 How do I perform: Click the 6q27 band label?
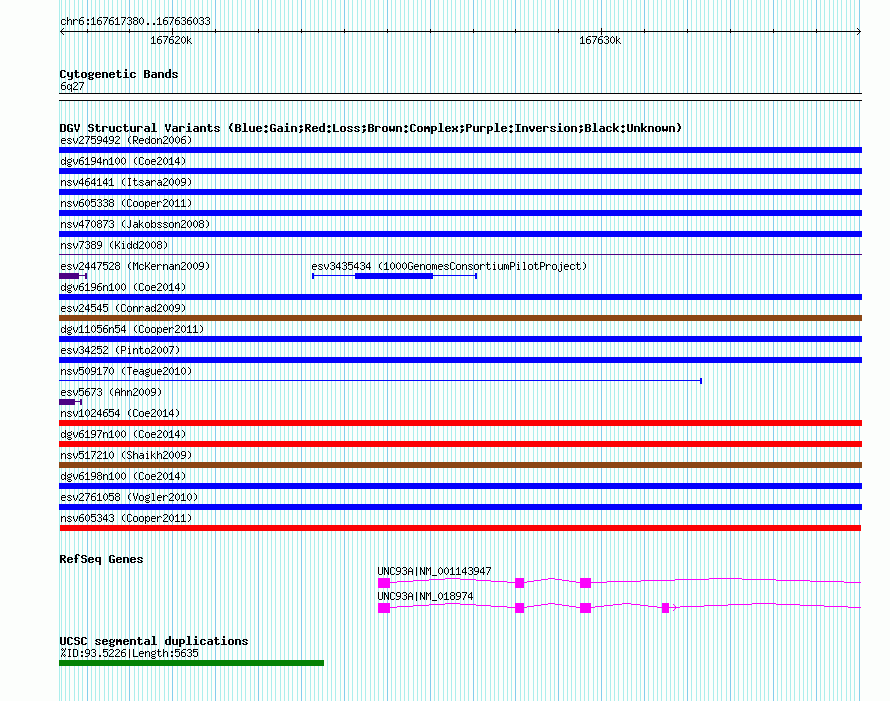[x=72, y=86]
